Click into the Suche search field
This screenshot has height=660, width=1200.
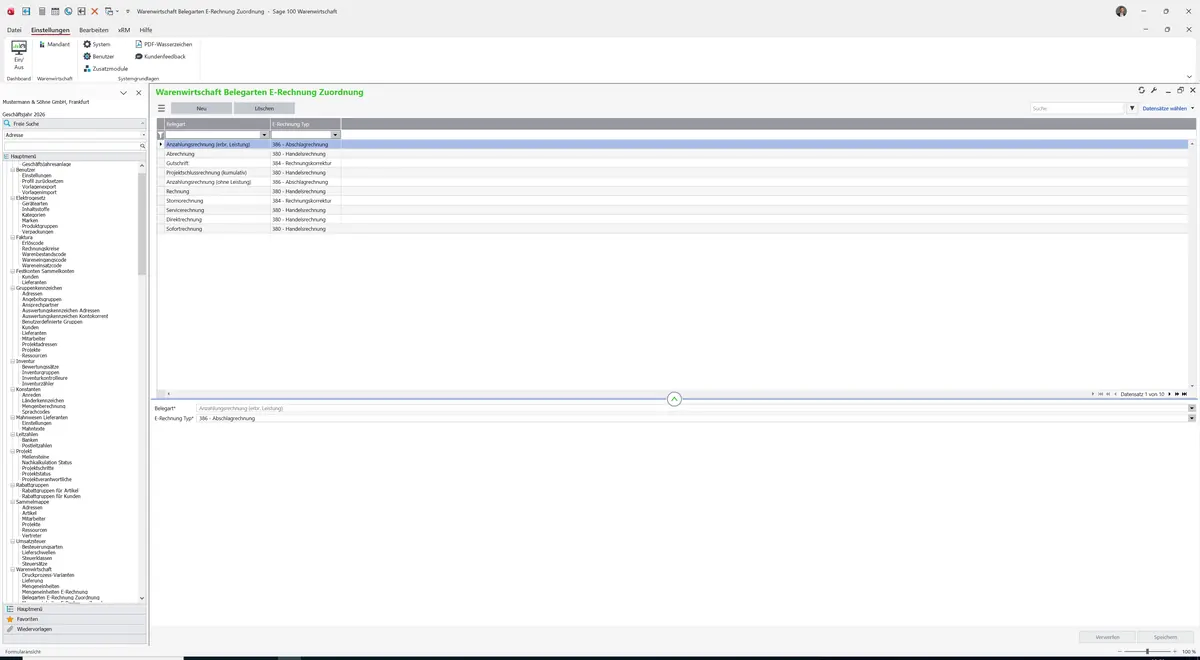(x=1078, y=108)
